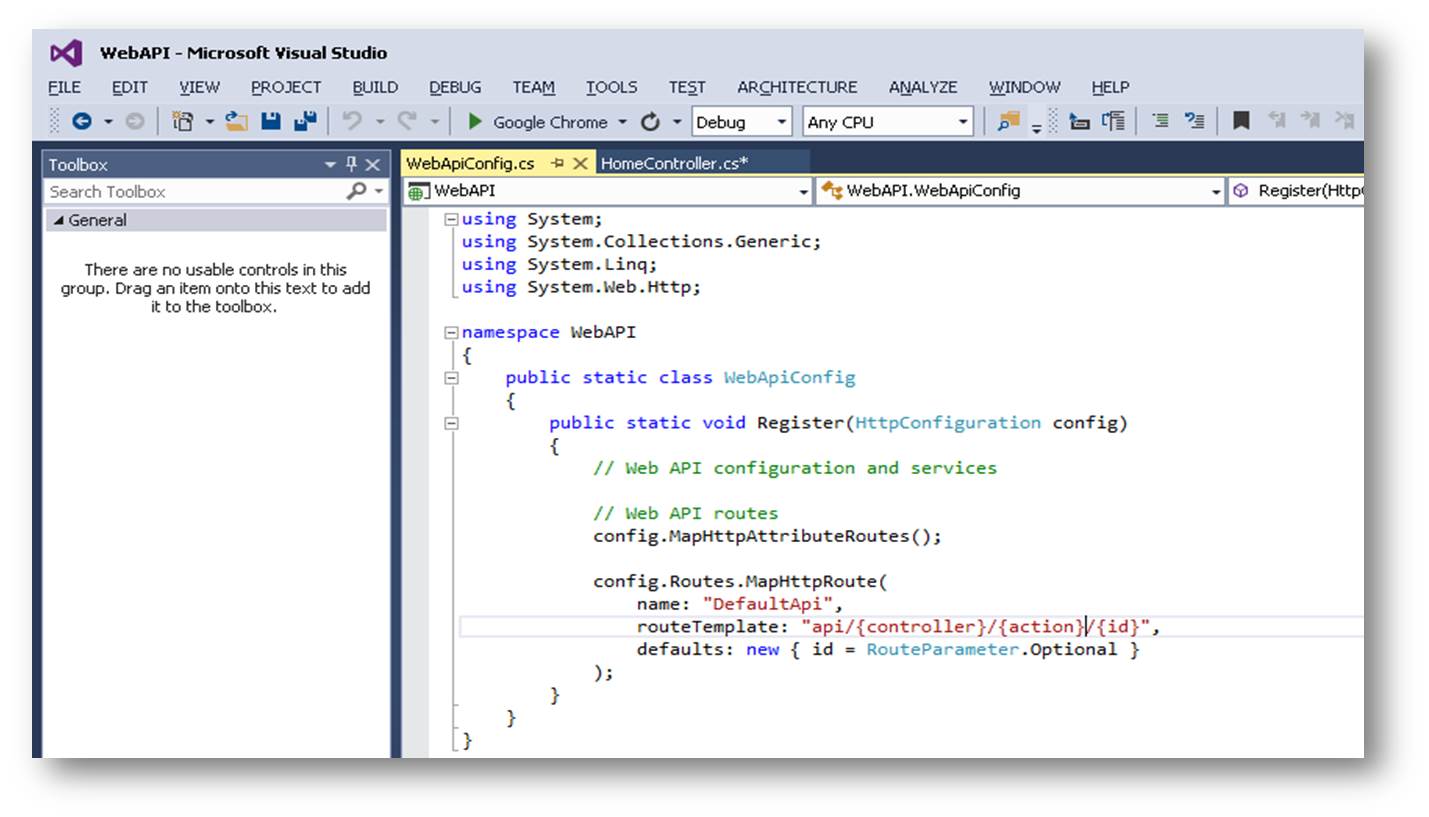Toggle a bookmark with the bookmark icon
Viewport: 1429px width, 817px height.
click(1241, 122)
